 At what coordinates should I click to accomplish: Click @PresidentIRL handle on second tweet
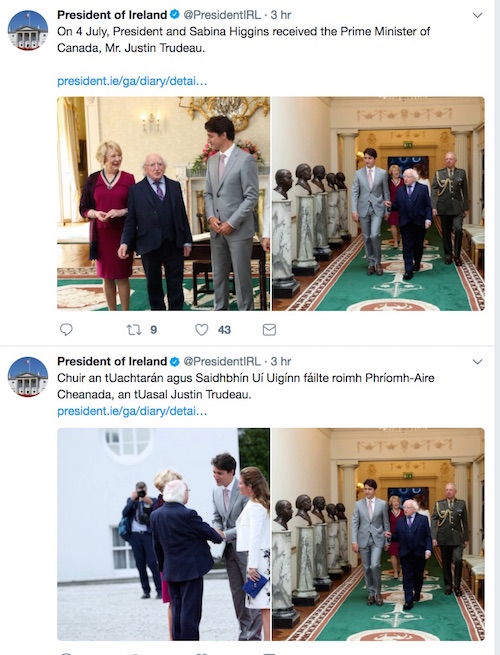click(222, 361)
